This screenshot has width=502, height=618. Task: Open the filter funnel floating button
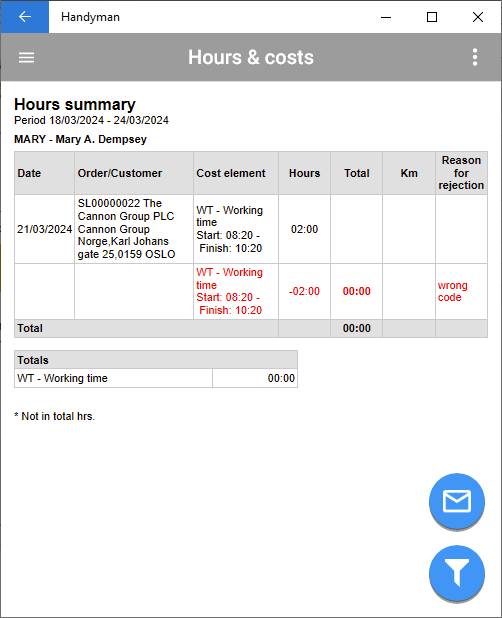(x=457, y=573)
